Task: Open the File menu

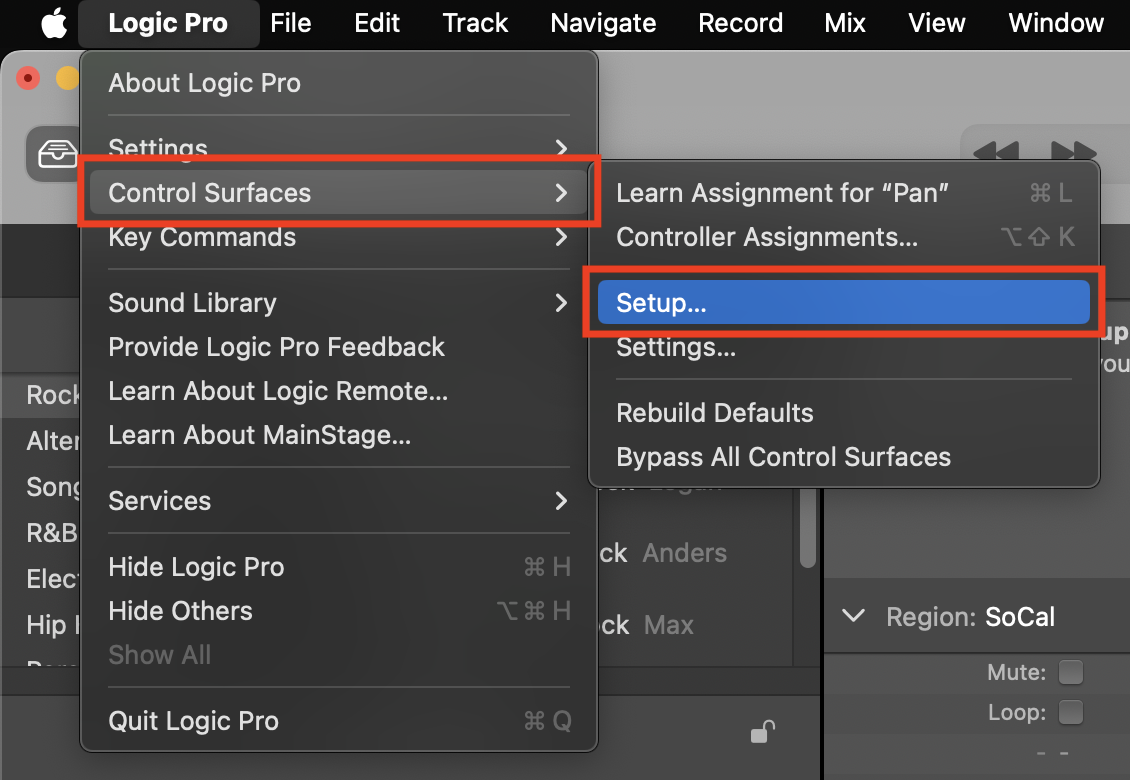Action: pos(290,23)
